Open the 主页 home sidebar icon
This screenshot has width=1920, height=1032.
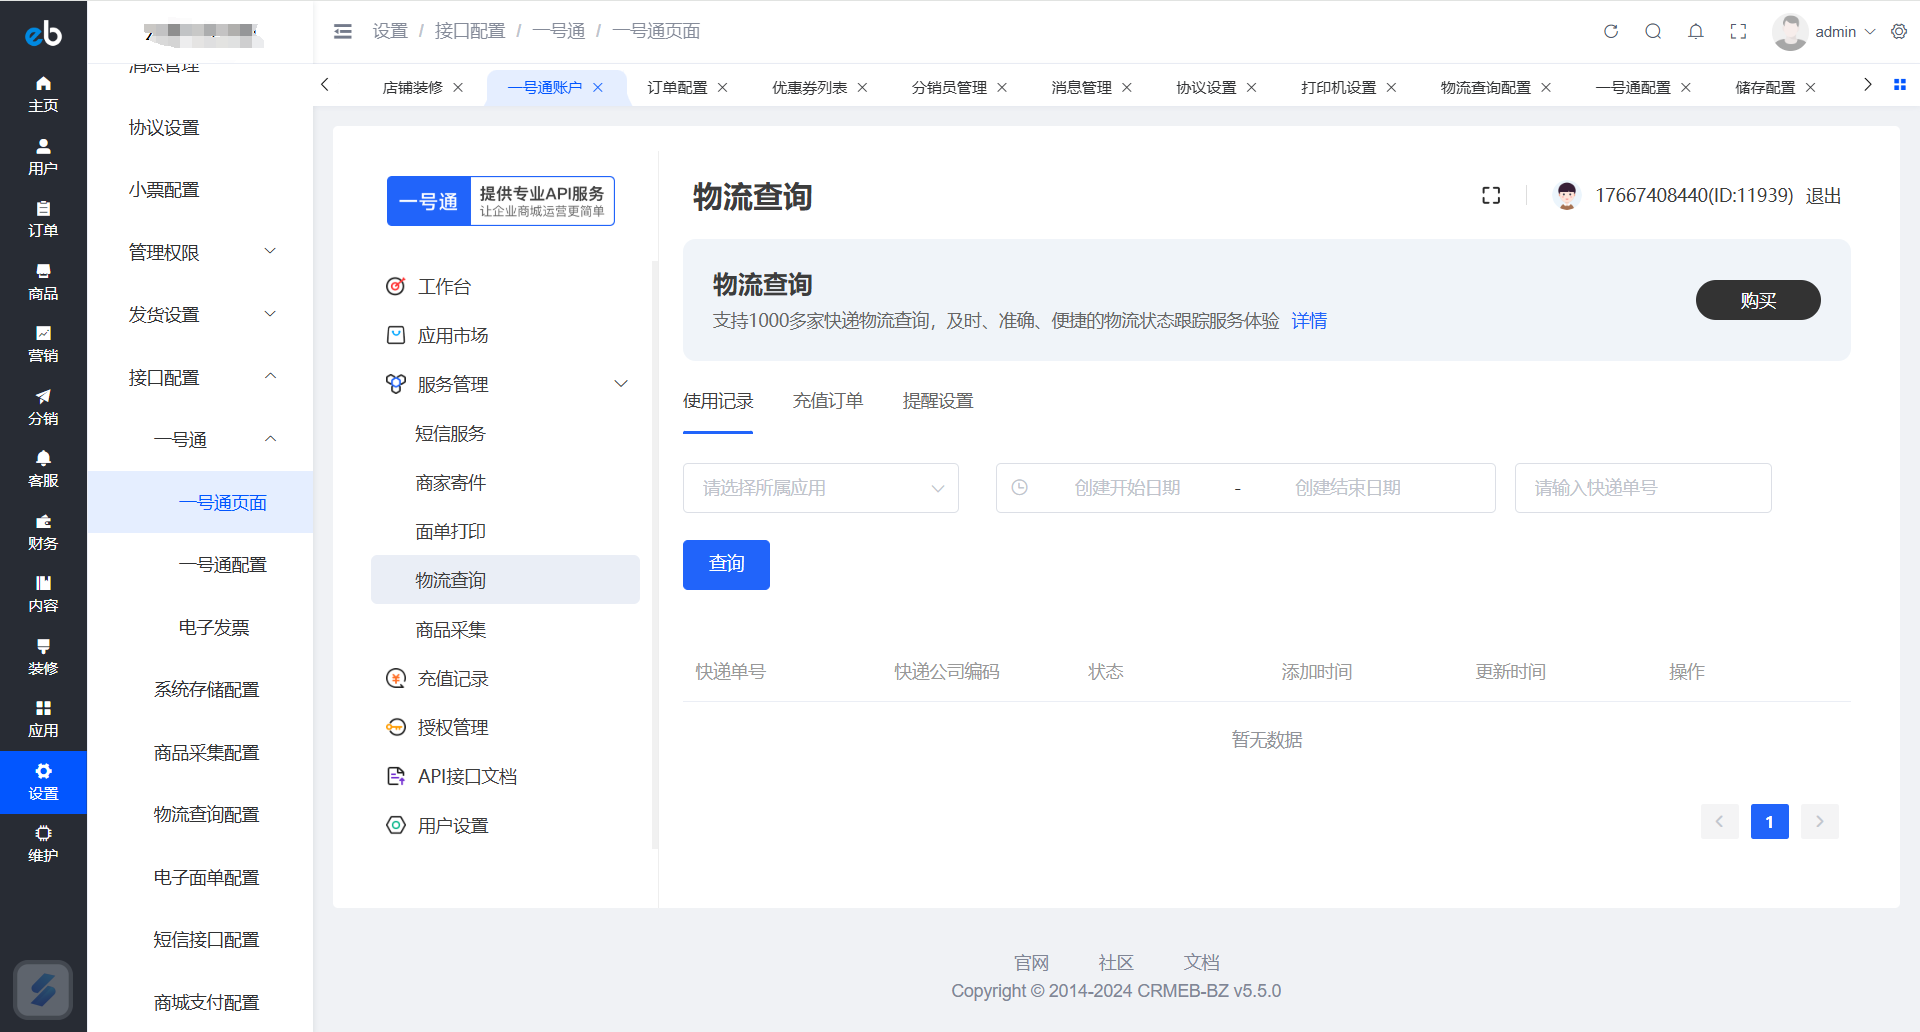[43, 94]
